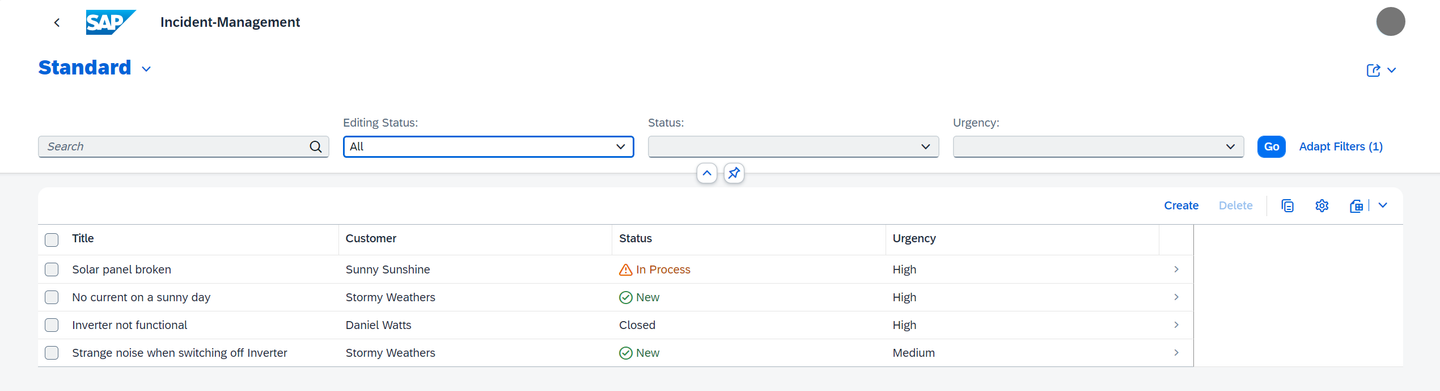Click the In Process warning icon

pos(626,270)
